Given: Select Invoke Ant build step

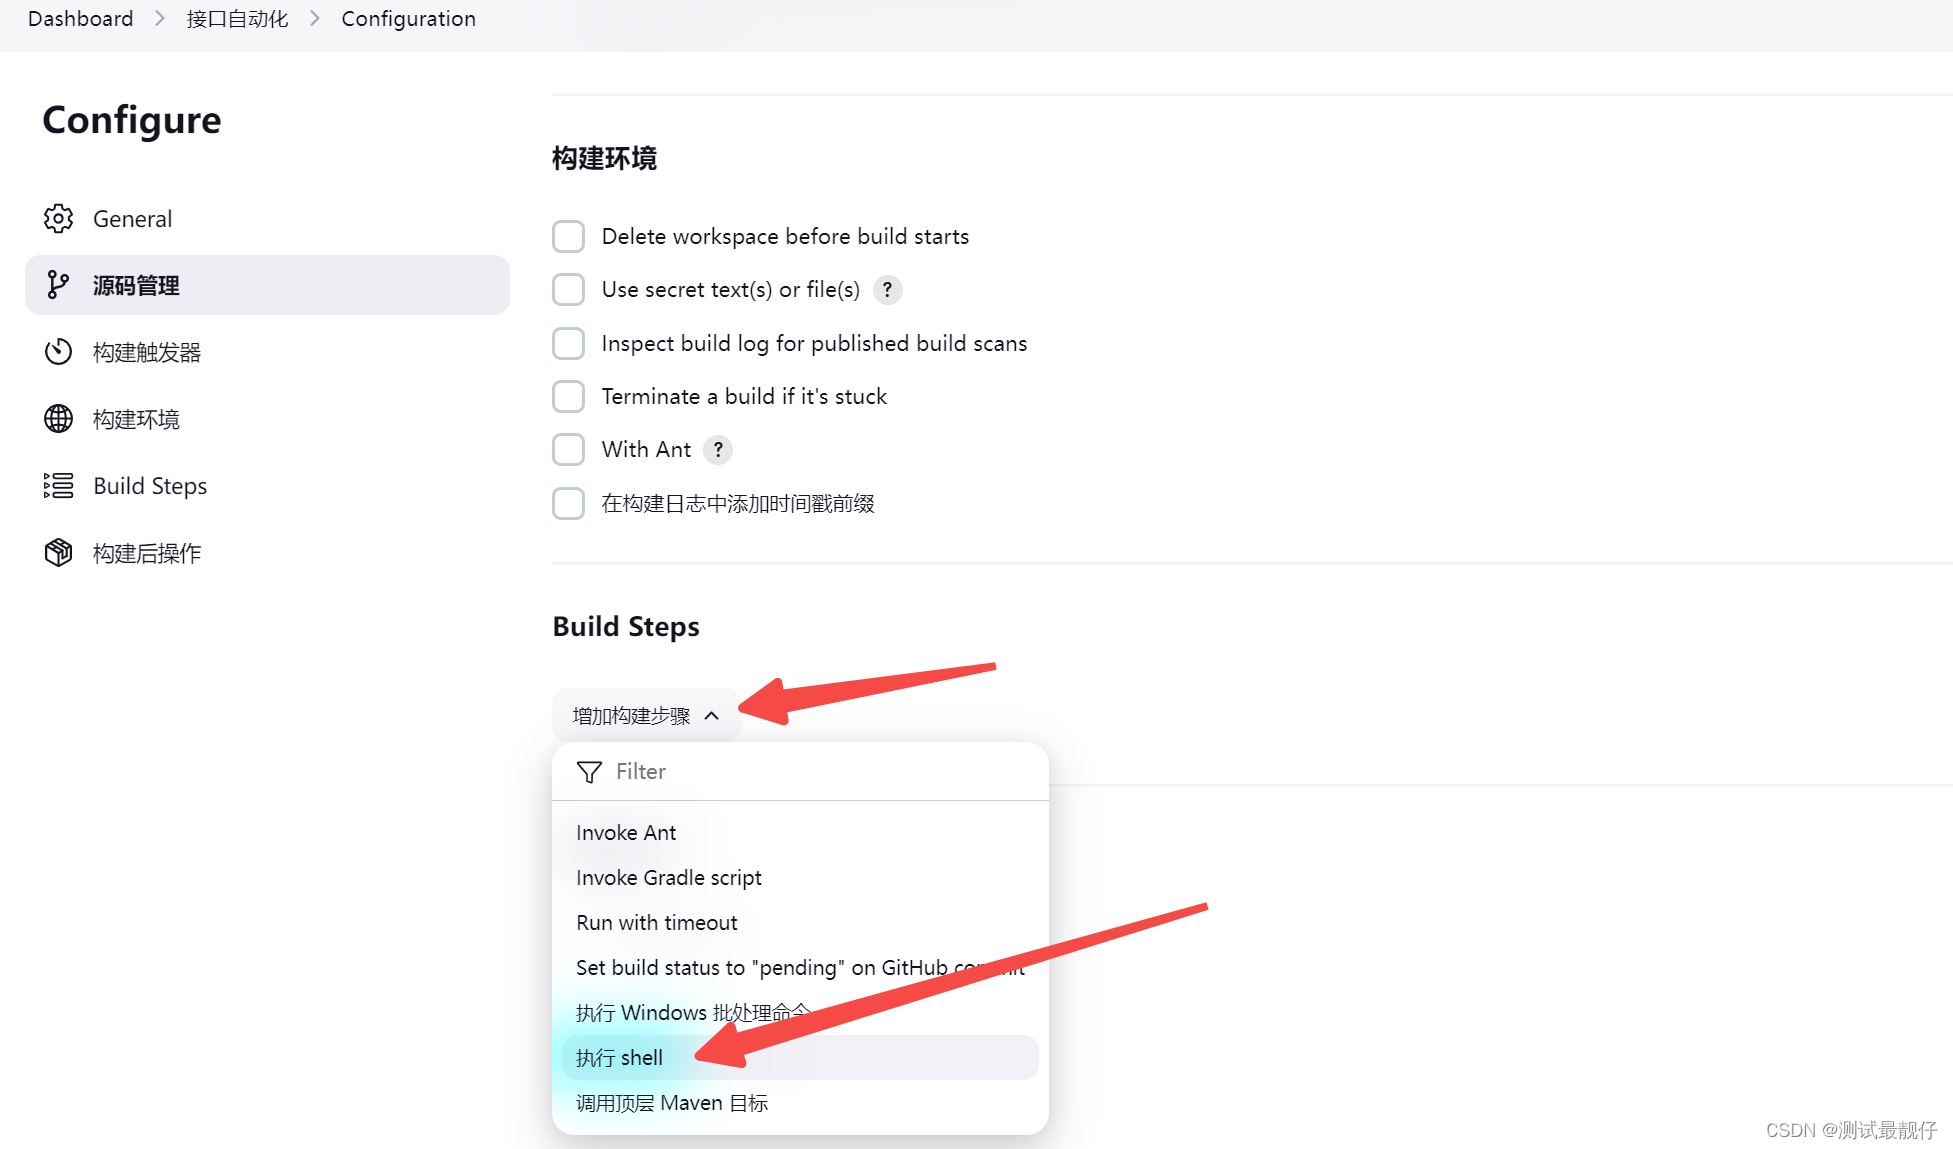Looking at the screenshot, I should coord(624,833).
